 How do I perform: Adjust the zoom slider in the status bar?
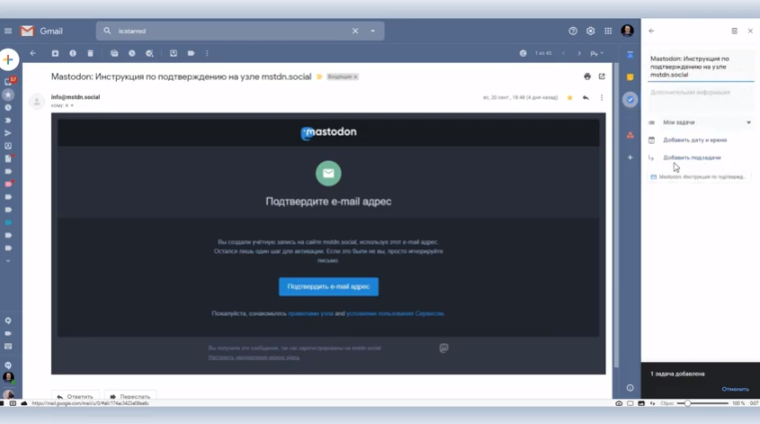(x=687, y=403)
